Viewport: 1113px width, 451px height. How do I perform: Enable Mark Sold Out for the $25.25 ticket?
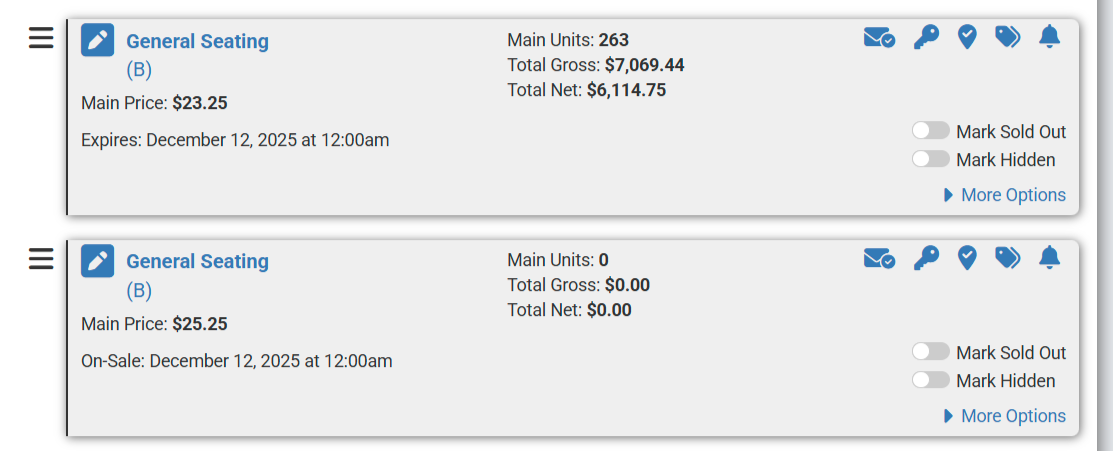point(931,352)
